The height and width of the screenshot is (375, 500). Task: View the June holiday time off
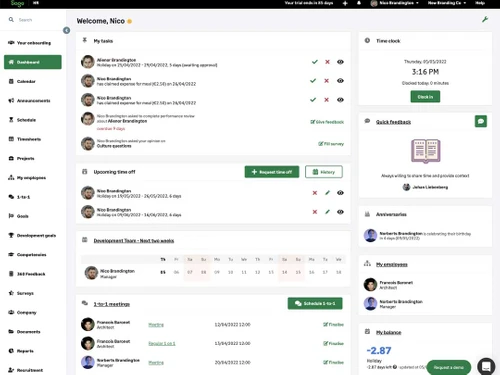click(340, 212)
